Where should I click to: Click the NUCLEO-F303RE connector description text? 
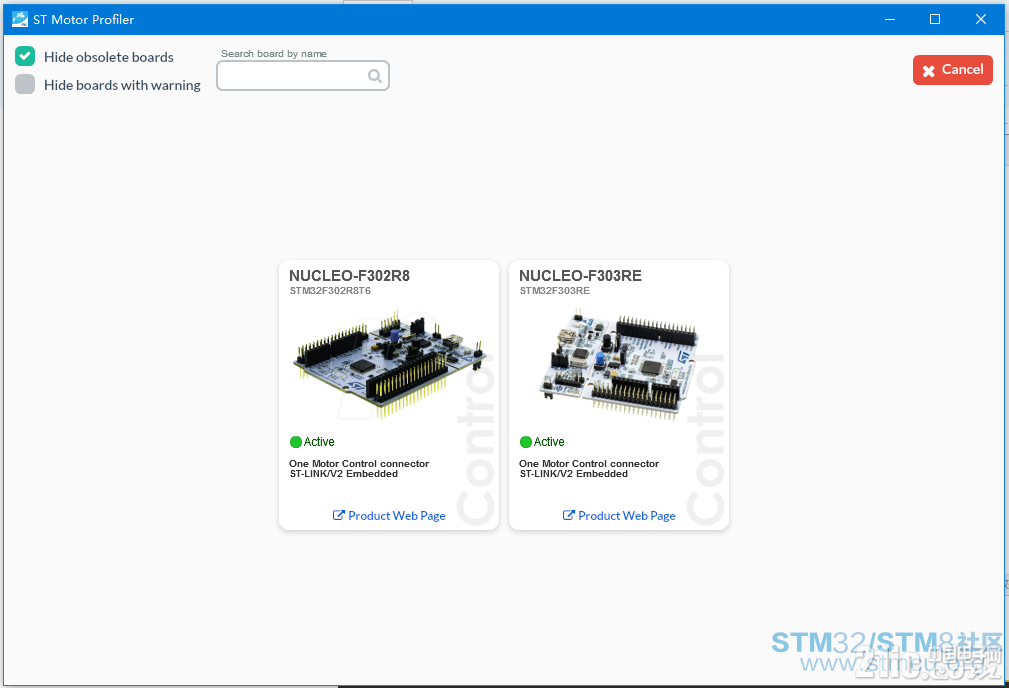589,469
